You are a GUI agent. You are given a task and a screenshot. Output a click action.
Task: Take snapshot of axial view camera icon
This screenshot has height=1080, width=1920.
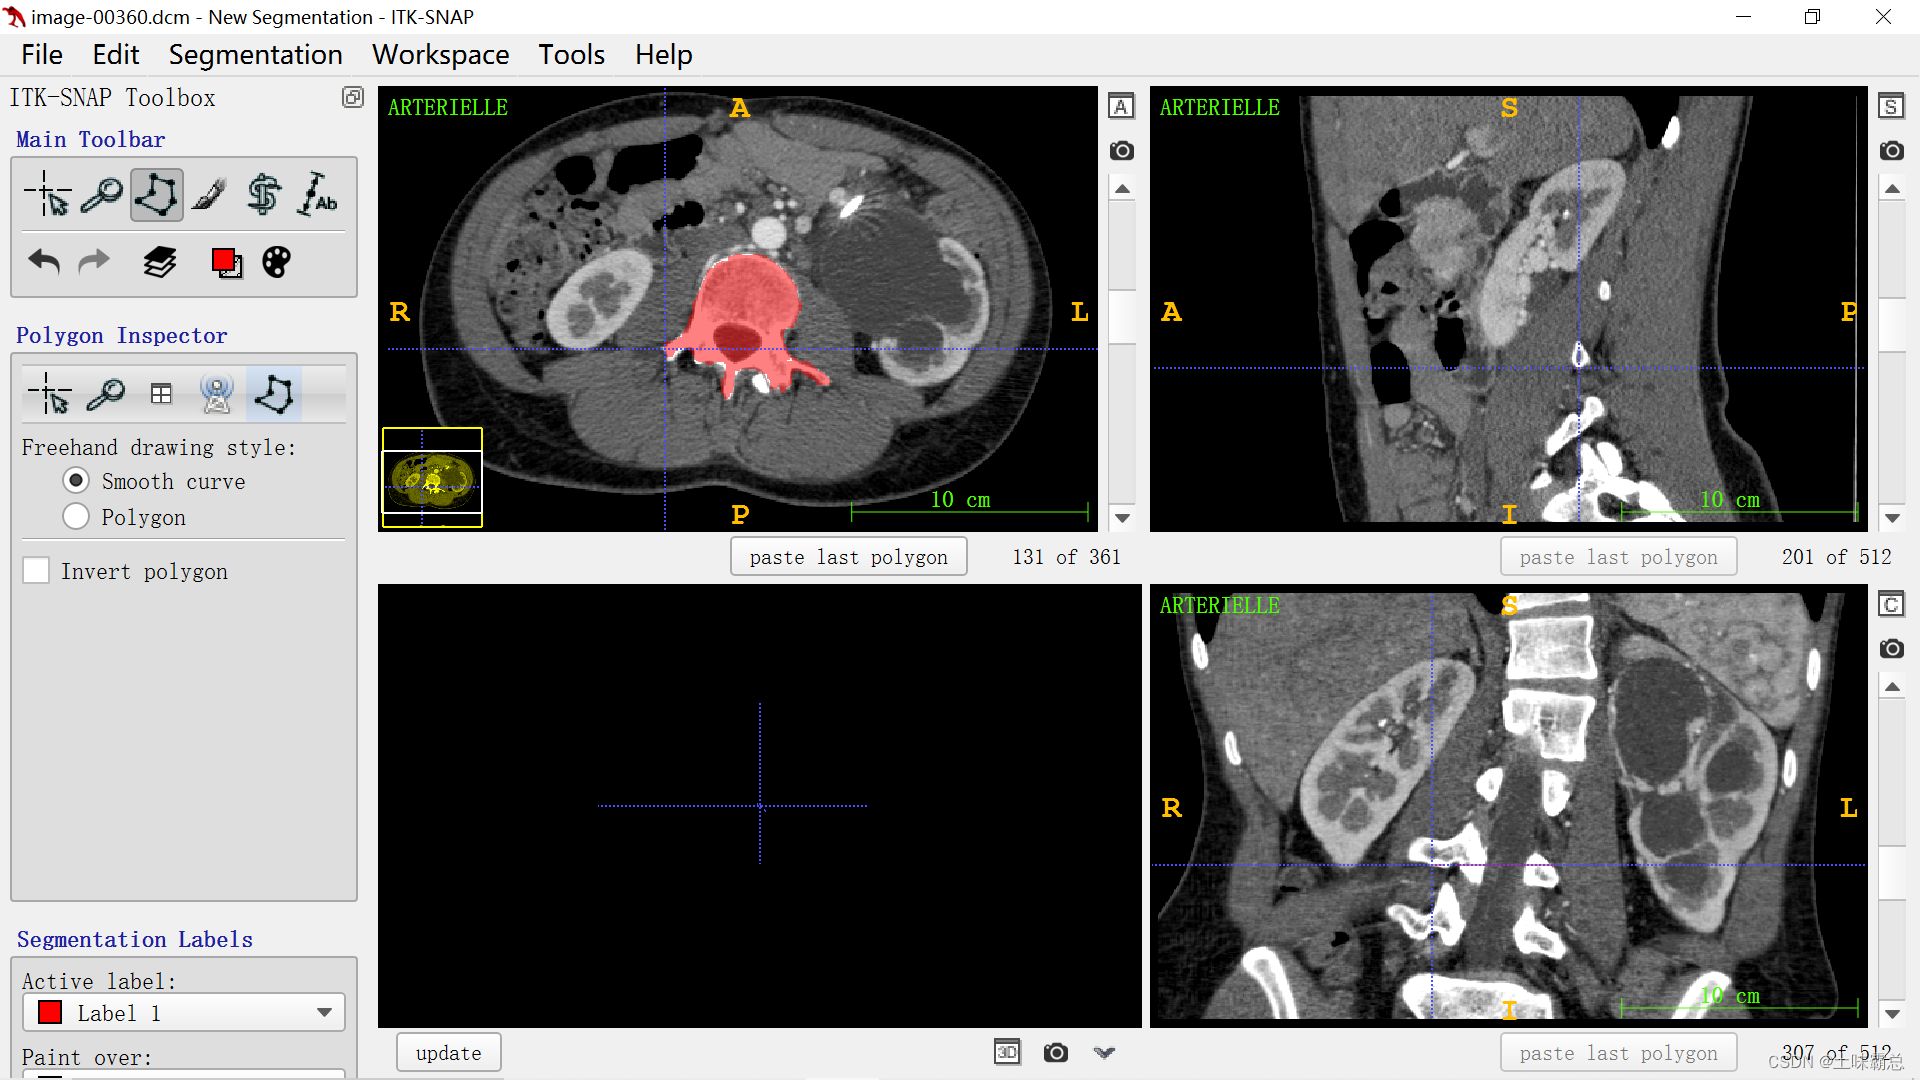coord(1121,150)
